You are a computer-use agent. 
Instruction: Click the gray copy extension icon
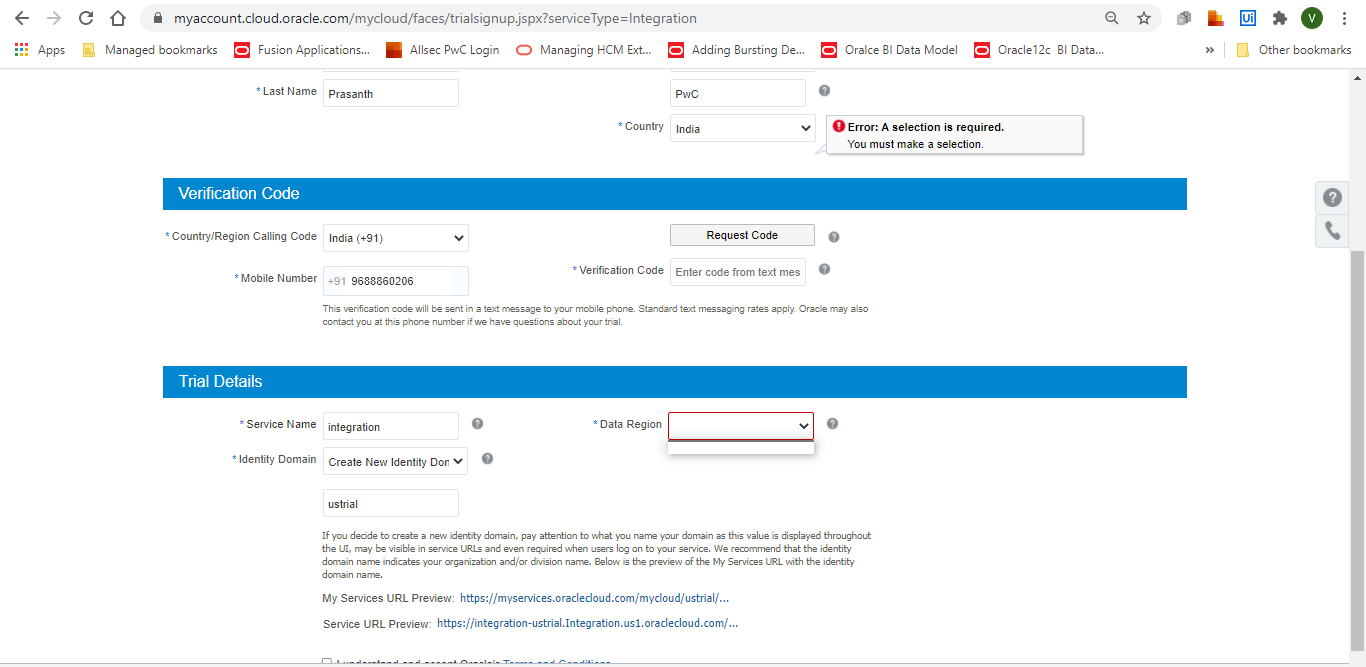1185,18
